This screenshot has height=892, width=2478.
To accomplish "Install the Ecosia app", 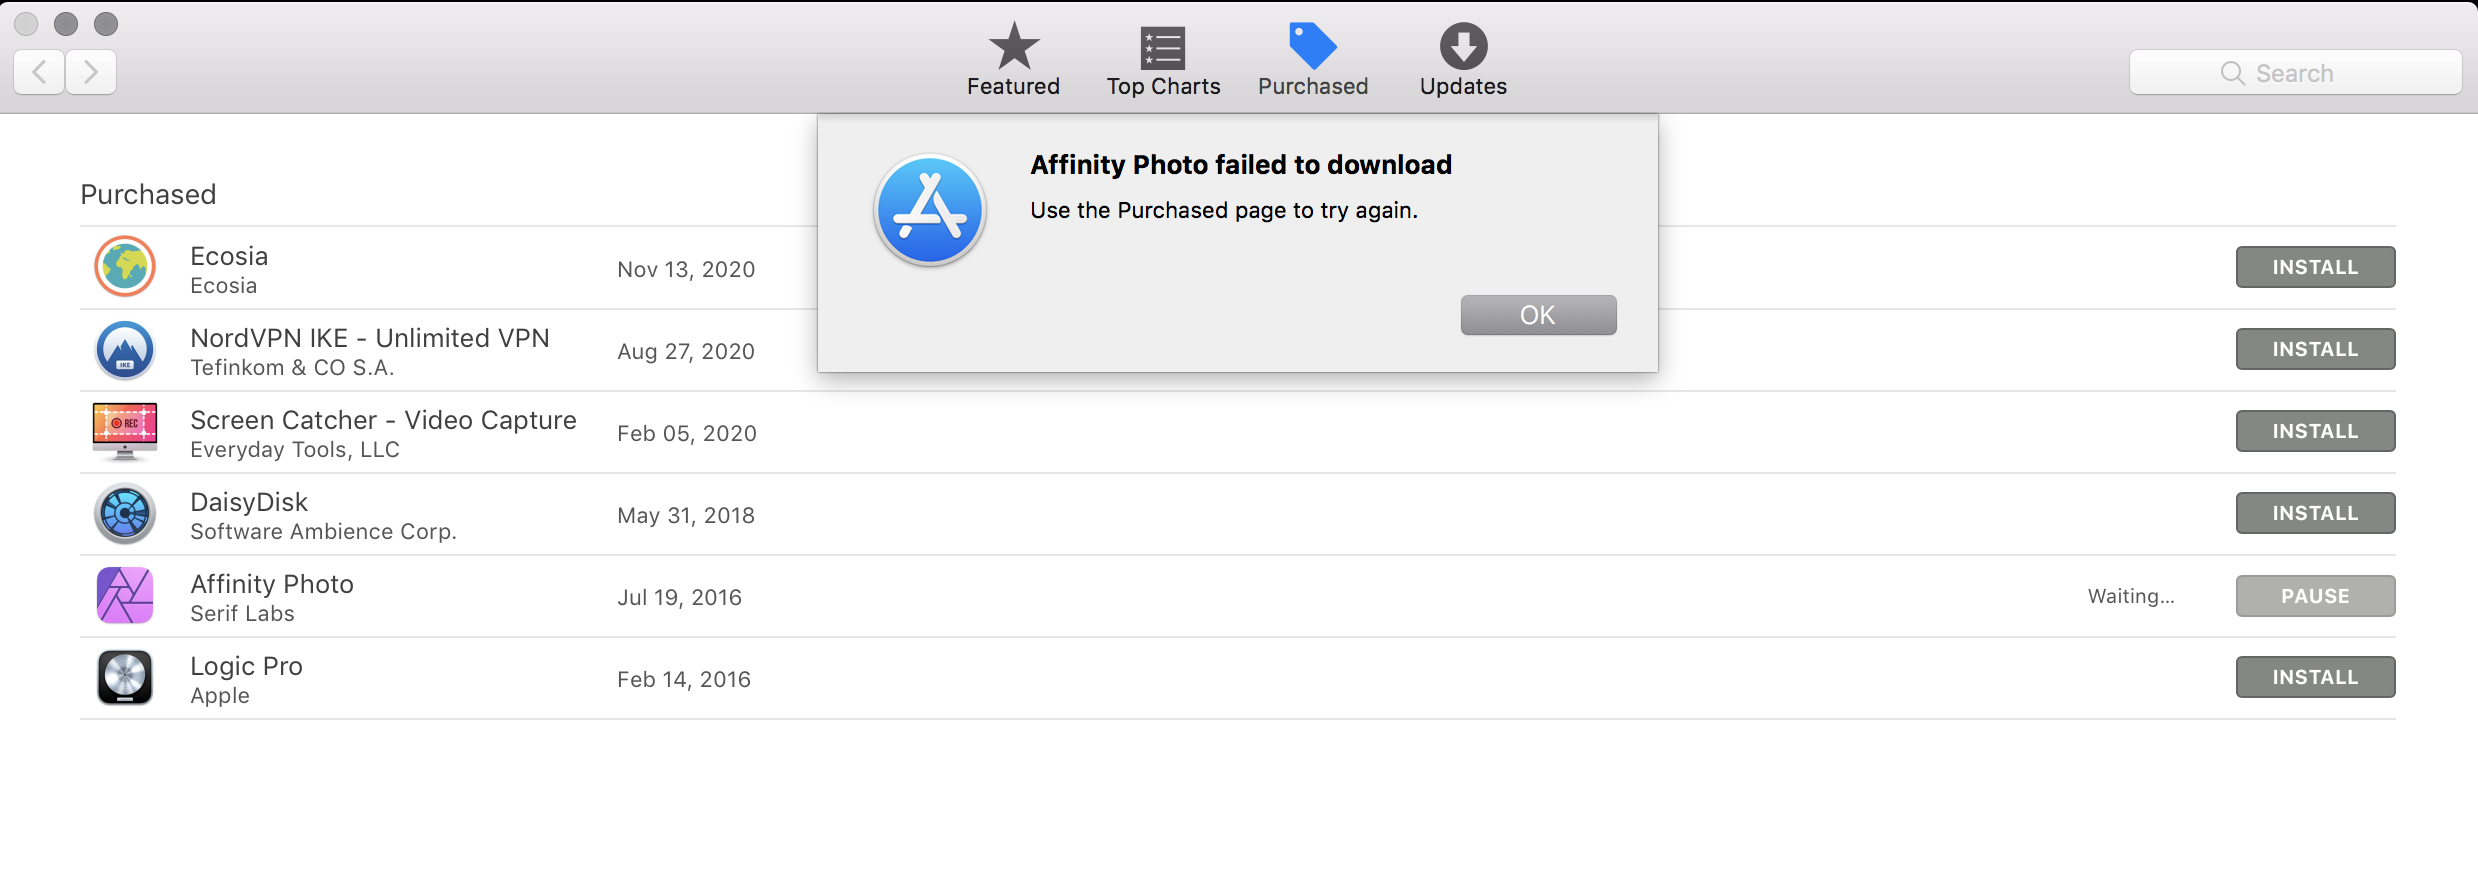I will click(2315, 267).
